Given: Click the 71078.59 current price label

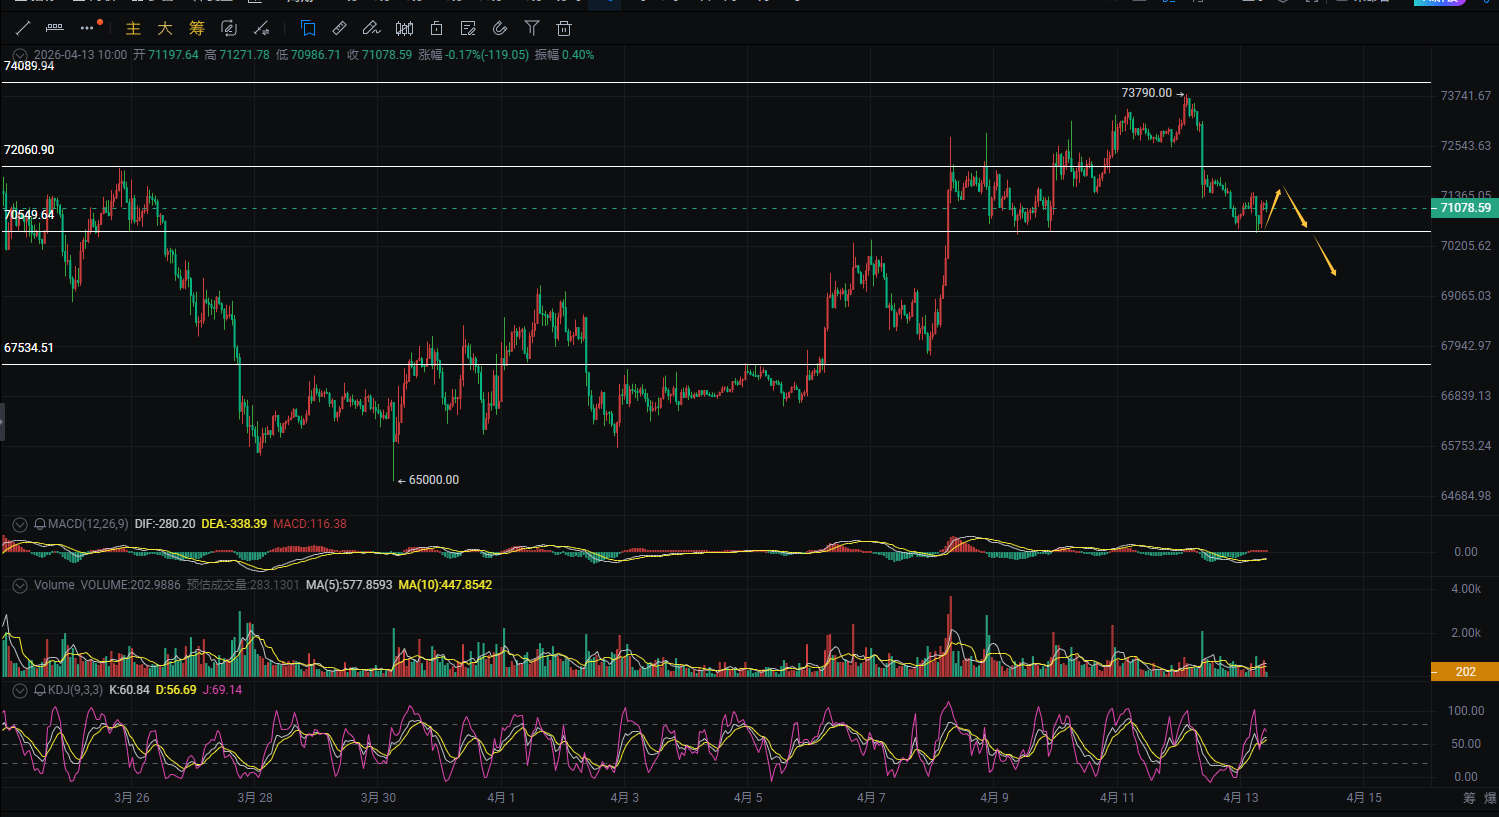Looking at the screenshot, I should point(1464,208).
